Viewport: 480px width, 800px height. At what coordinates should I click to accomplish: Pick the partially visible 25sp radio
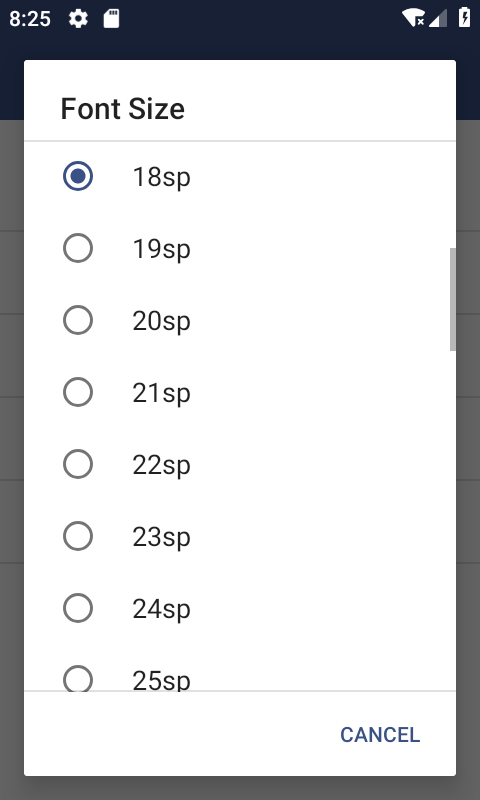[78, 678]
